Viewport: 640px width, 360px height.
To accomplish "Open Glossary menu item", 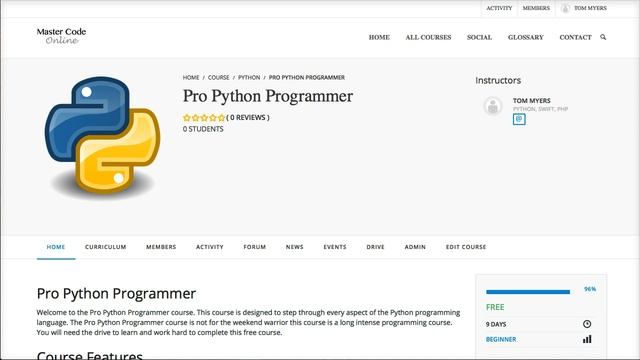I will pos(526,37).
